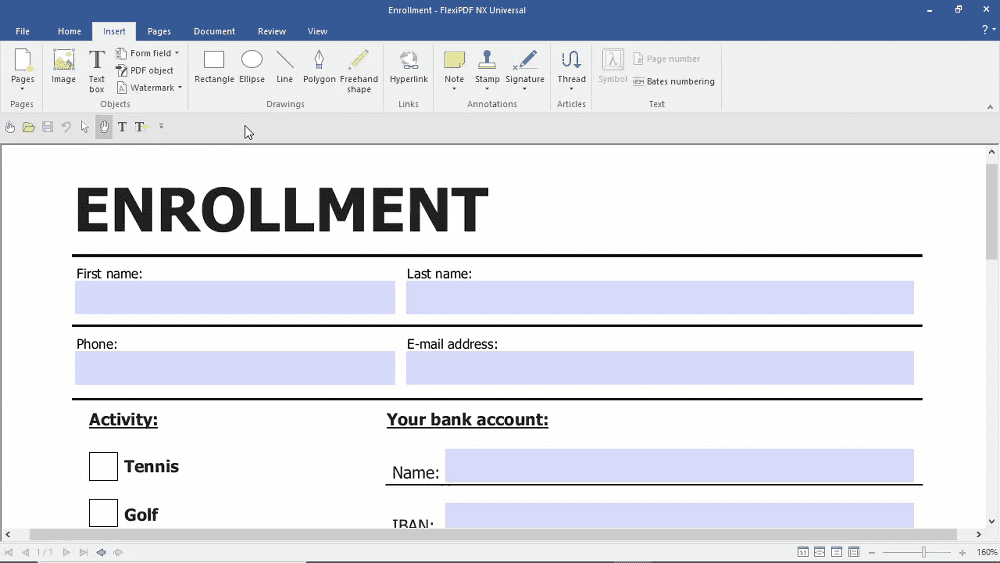Click the save disk icon in quick access toolbar
The height and width of the screenshot is (563, 1000).
click(x=47, y=127)
